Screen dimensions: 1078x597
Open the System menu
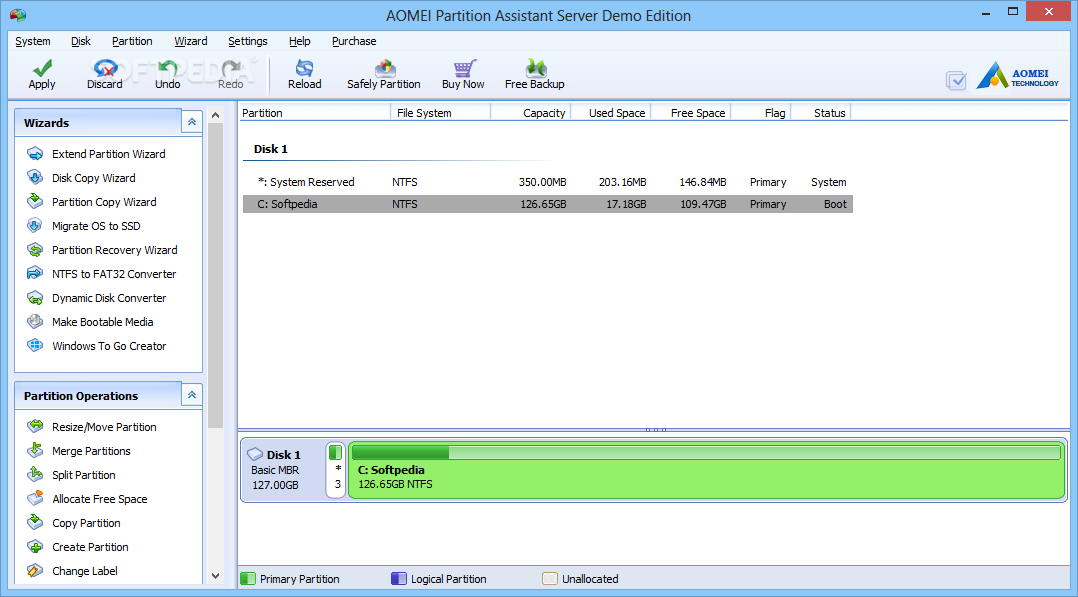(32, 41)
